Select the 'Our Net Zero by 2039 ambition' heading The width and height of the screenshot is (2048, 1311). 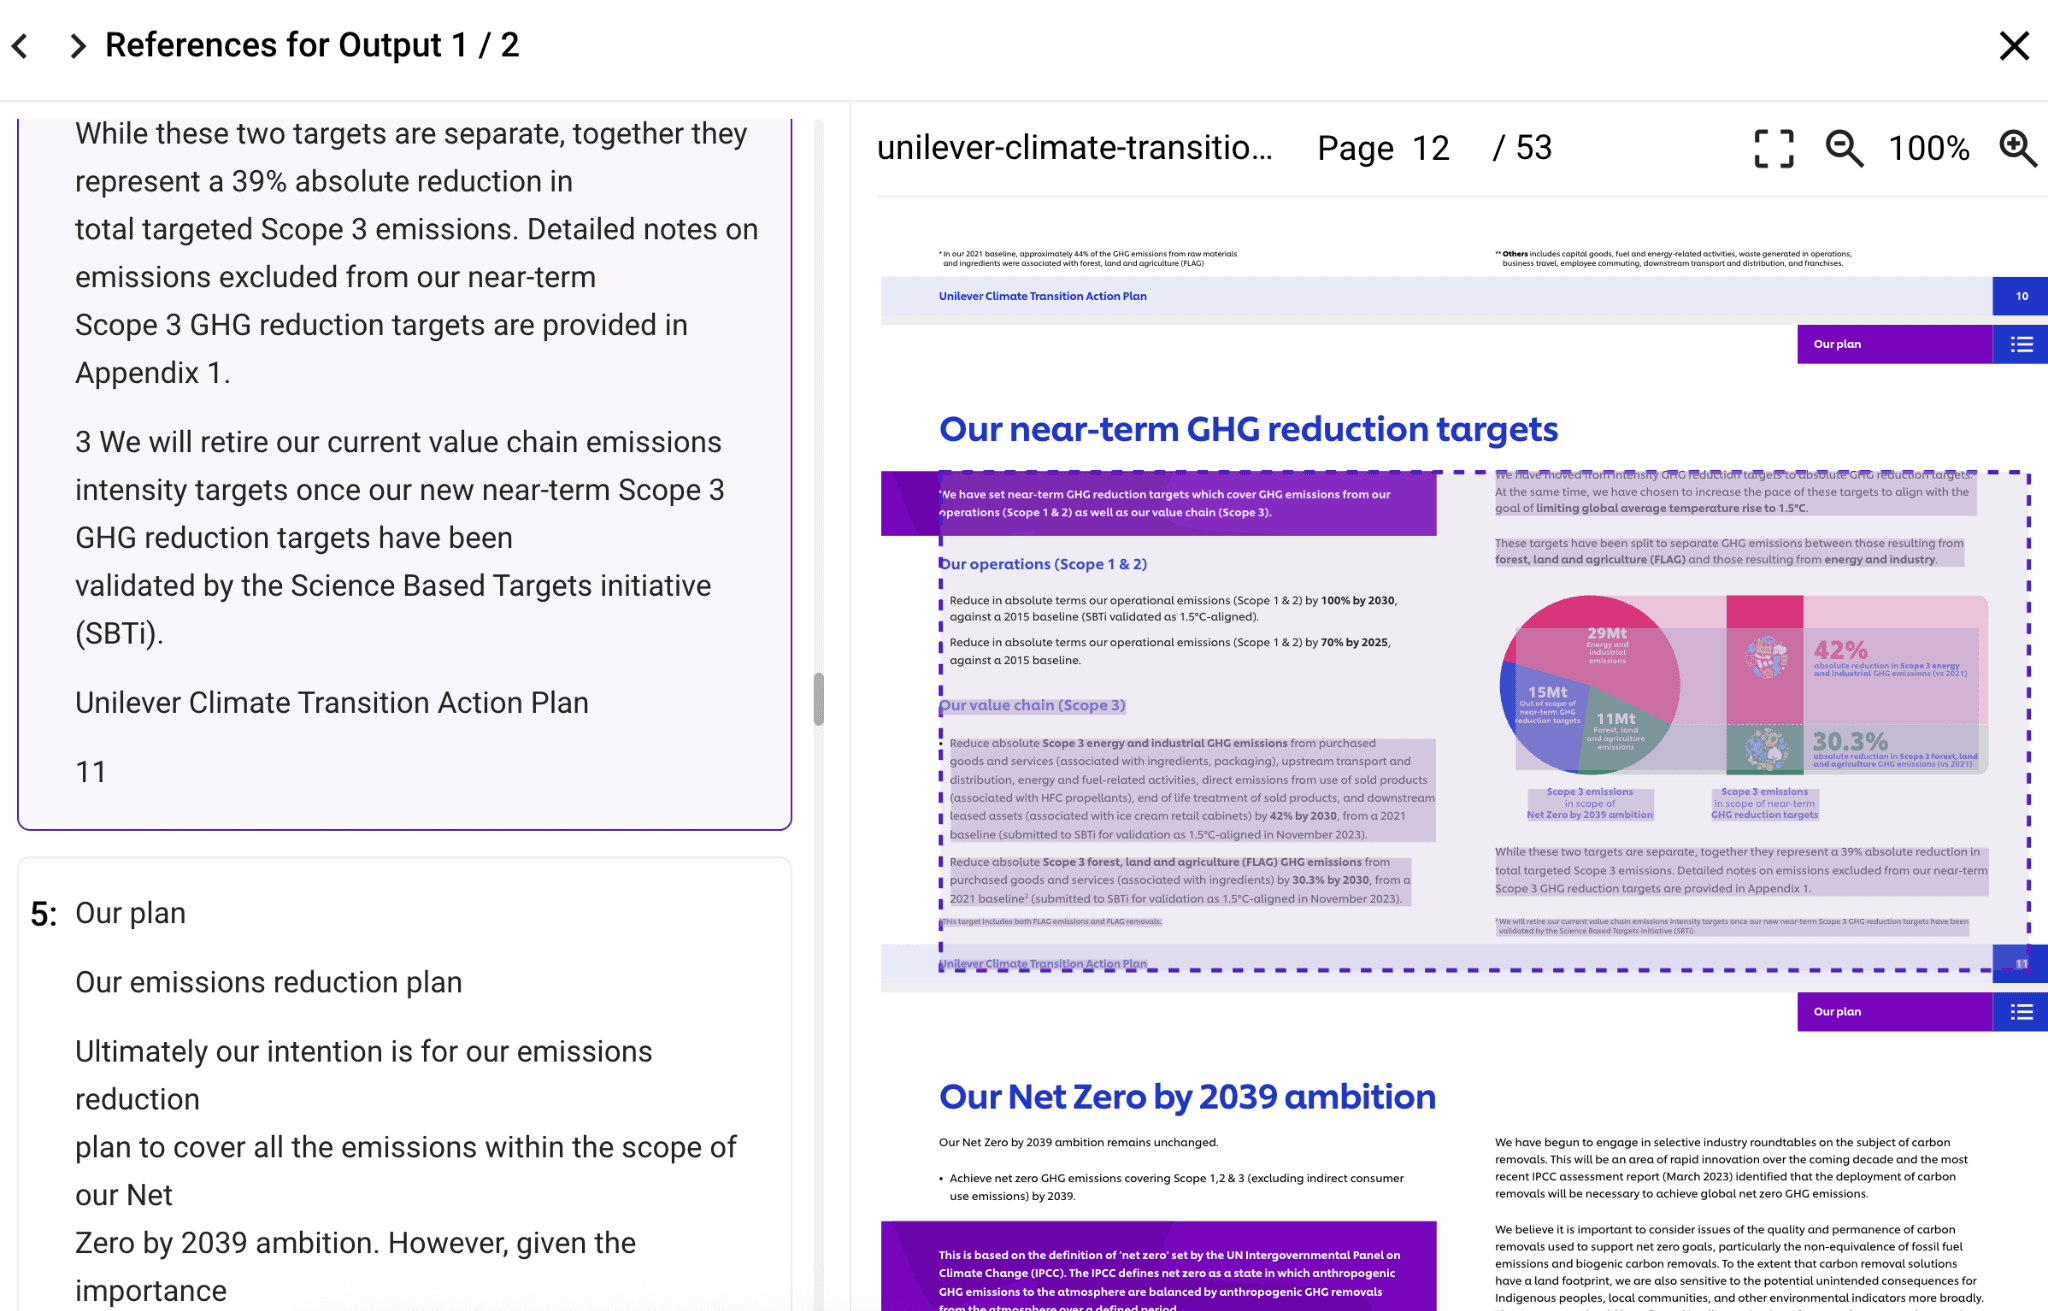(x=1187, y=1097)
